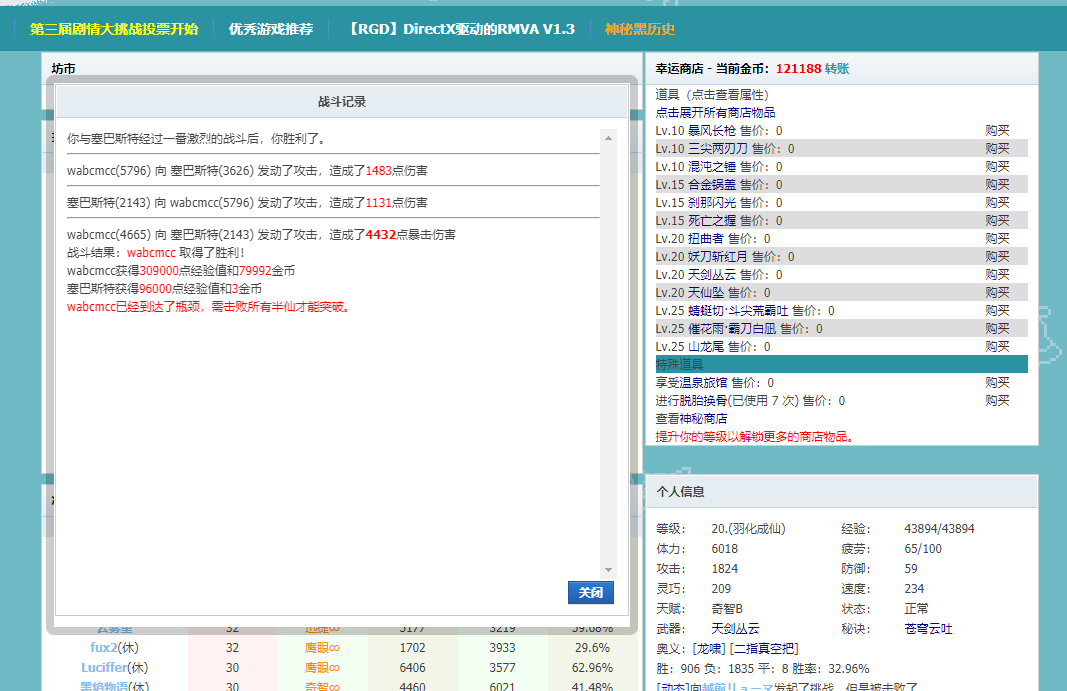The height and width of the screenshot is (691, 1067).
Task: Buy Lv.20 天仙坠
Action: click(997, 293)
